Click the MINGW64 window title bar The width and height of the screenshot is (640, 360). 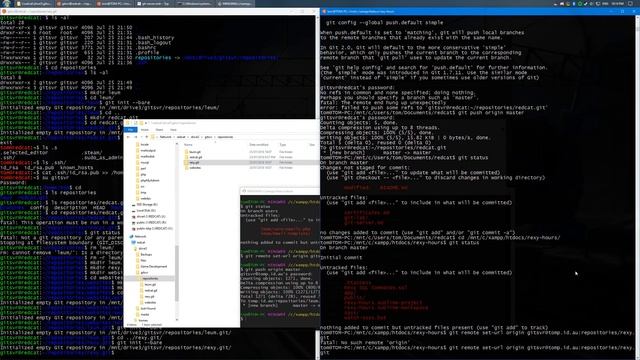pos(280,191)
